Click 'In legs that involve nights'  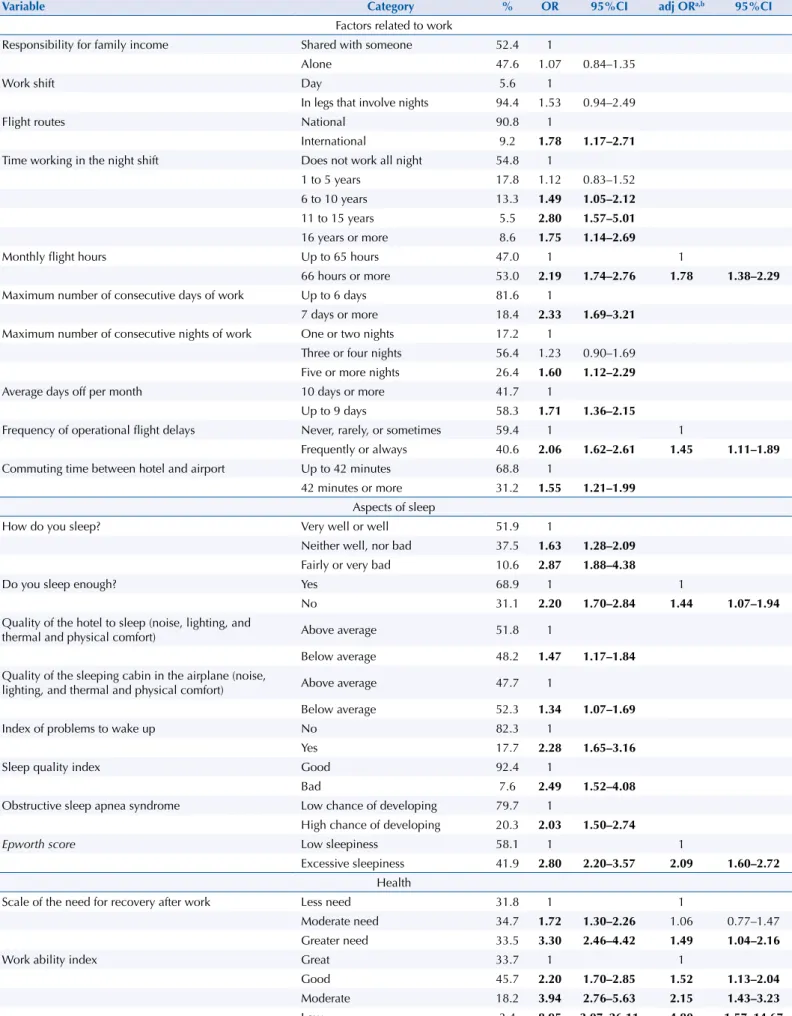point(364,102)
